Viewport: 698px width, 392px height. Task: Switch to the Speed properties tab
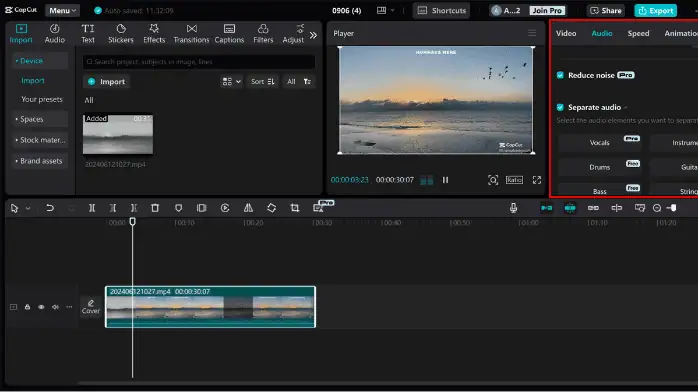638,33
